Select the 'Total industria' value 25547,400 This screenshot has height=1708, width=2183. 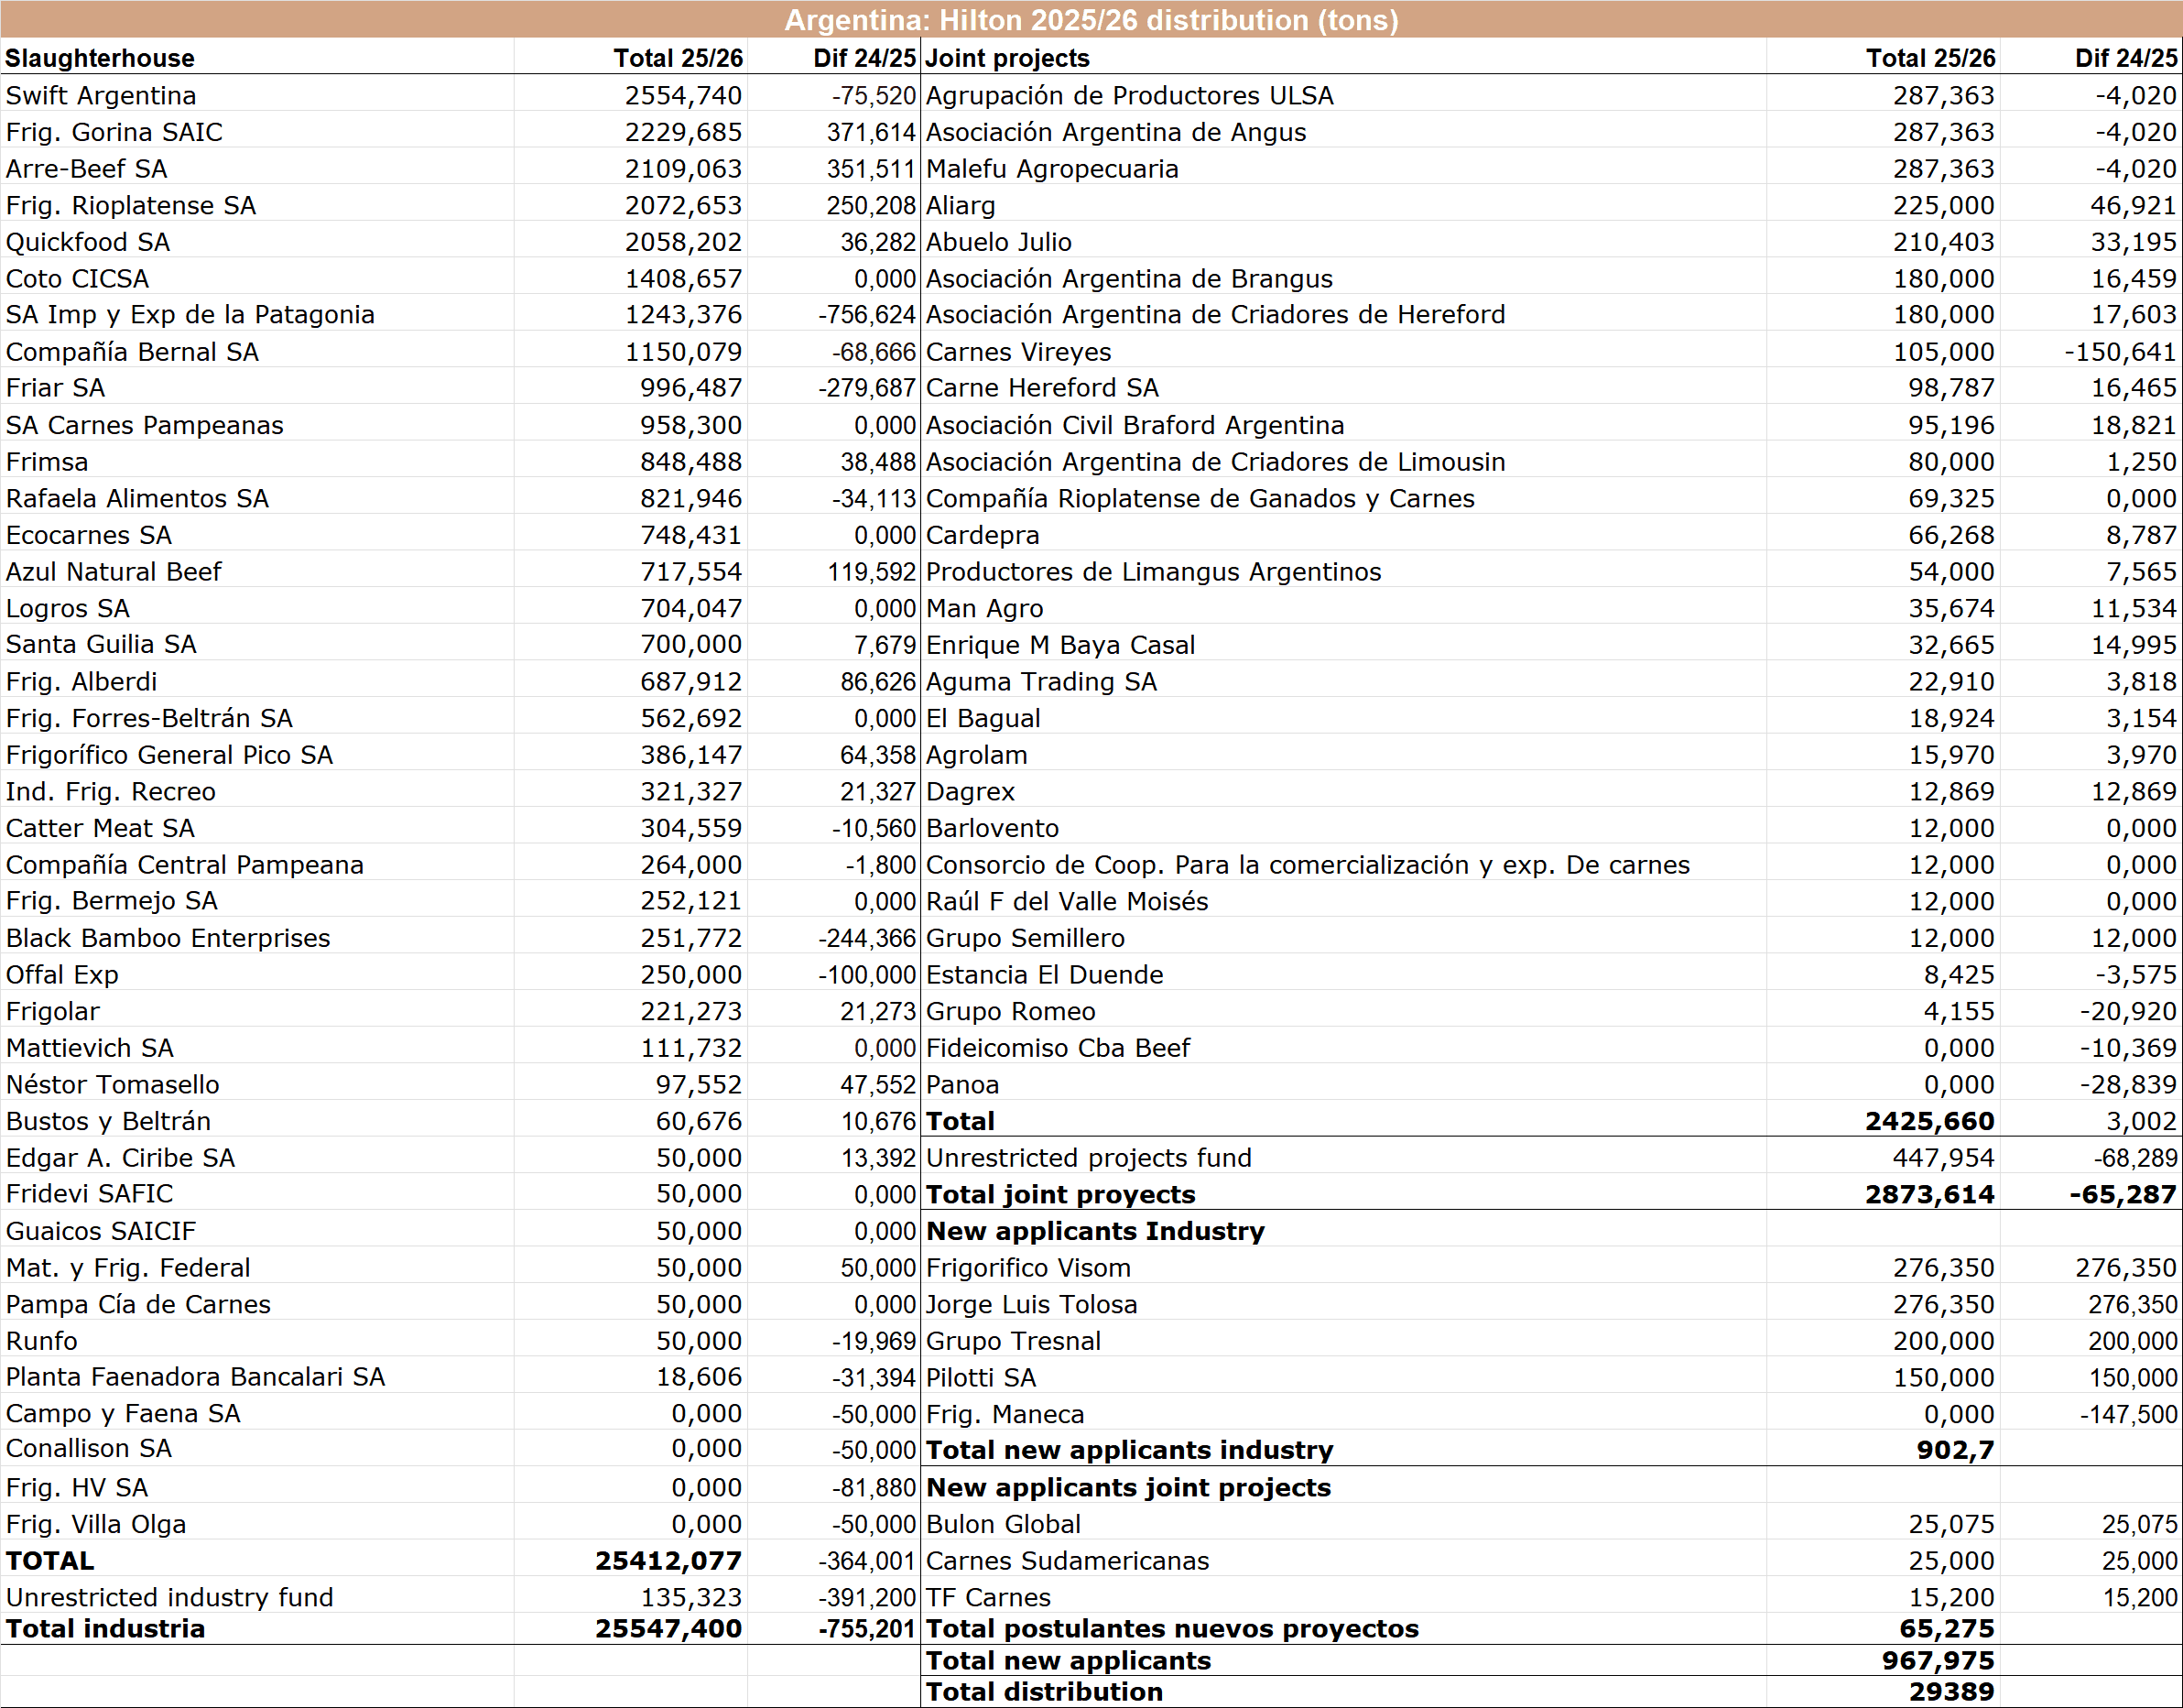(668, 1629)
